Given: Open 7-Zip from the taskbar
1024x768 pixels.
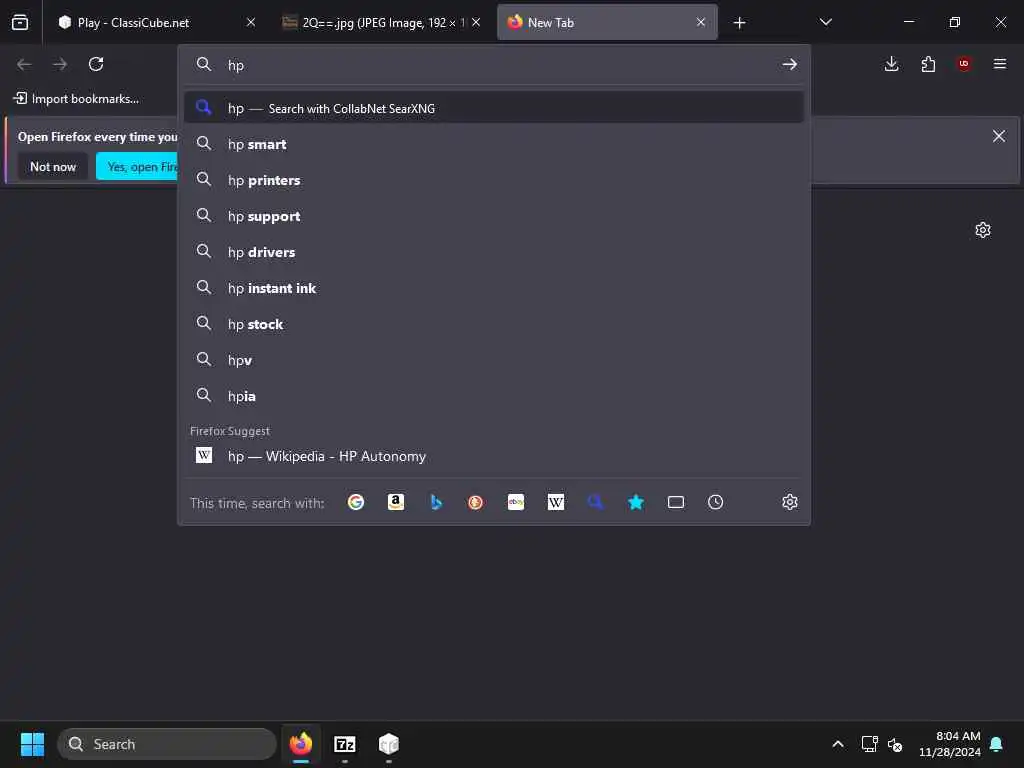Looking at the screenshot, I should (x=345, y=744).
